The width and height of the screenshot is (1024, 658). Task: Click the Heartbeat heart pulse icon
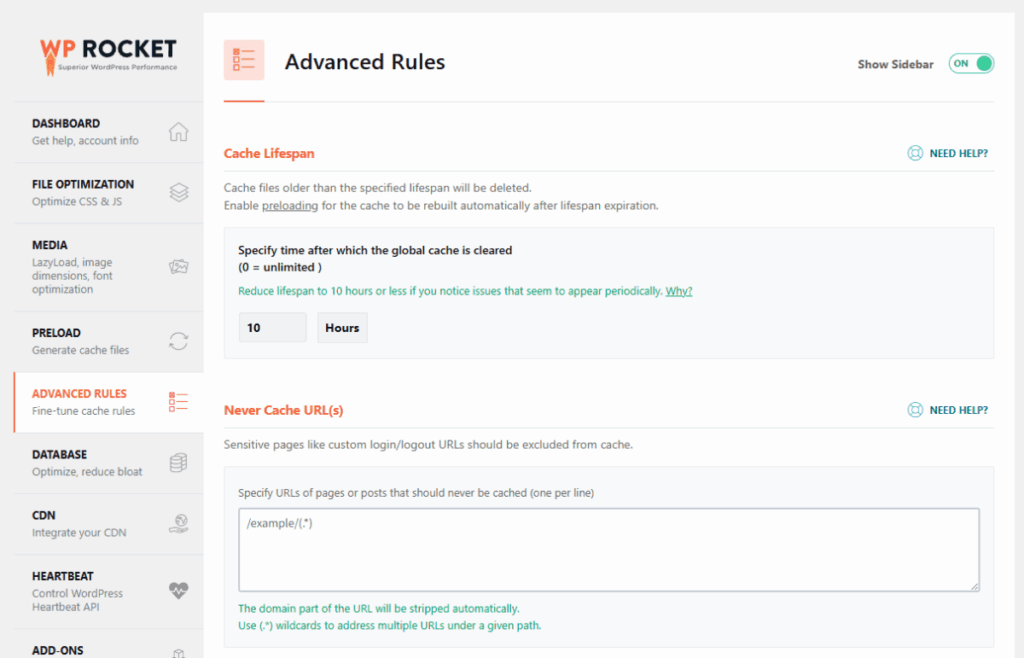pyautogui.click(x=178, y=591)
